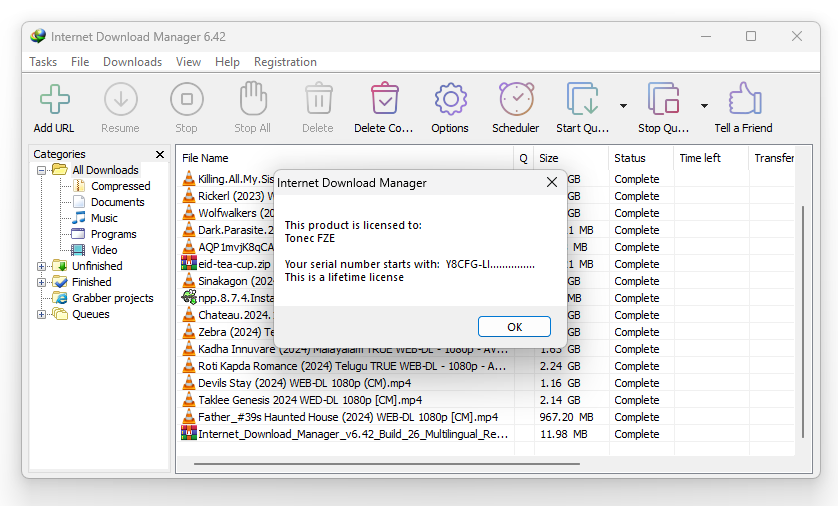Expand the Queues tree node
Screen dimensions: 838x506
pos(41,314)
